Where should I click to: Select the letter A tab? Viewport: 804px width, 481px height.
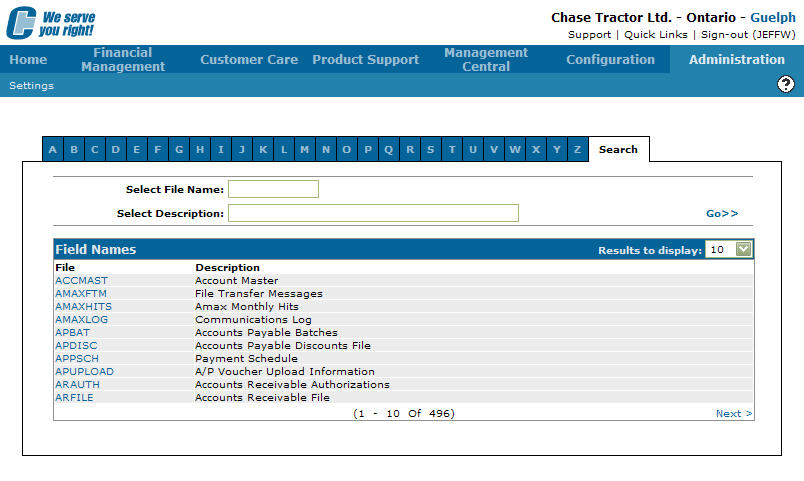[52, 150]
